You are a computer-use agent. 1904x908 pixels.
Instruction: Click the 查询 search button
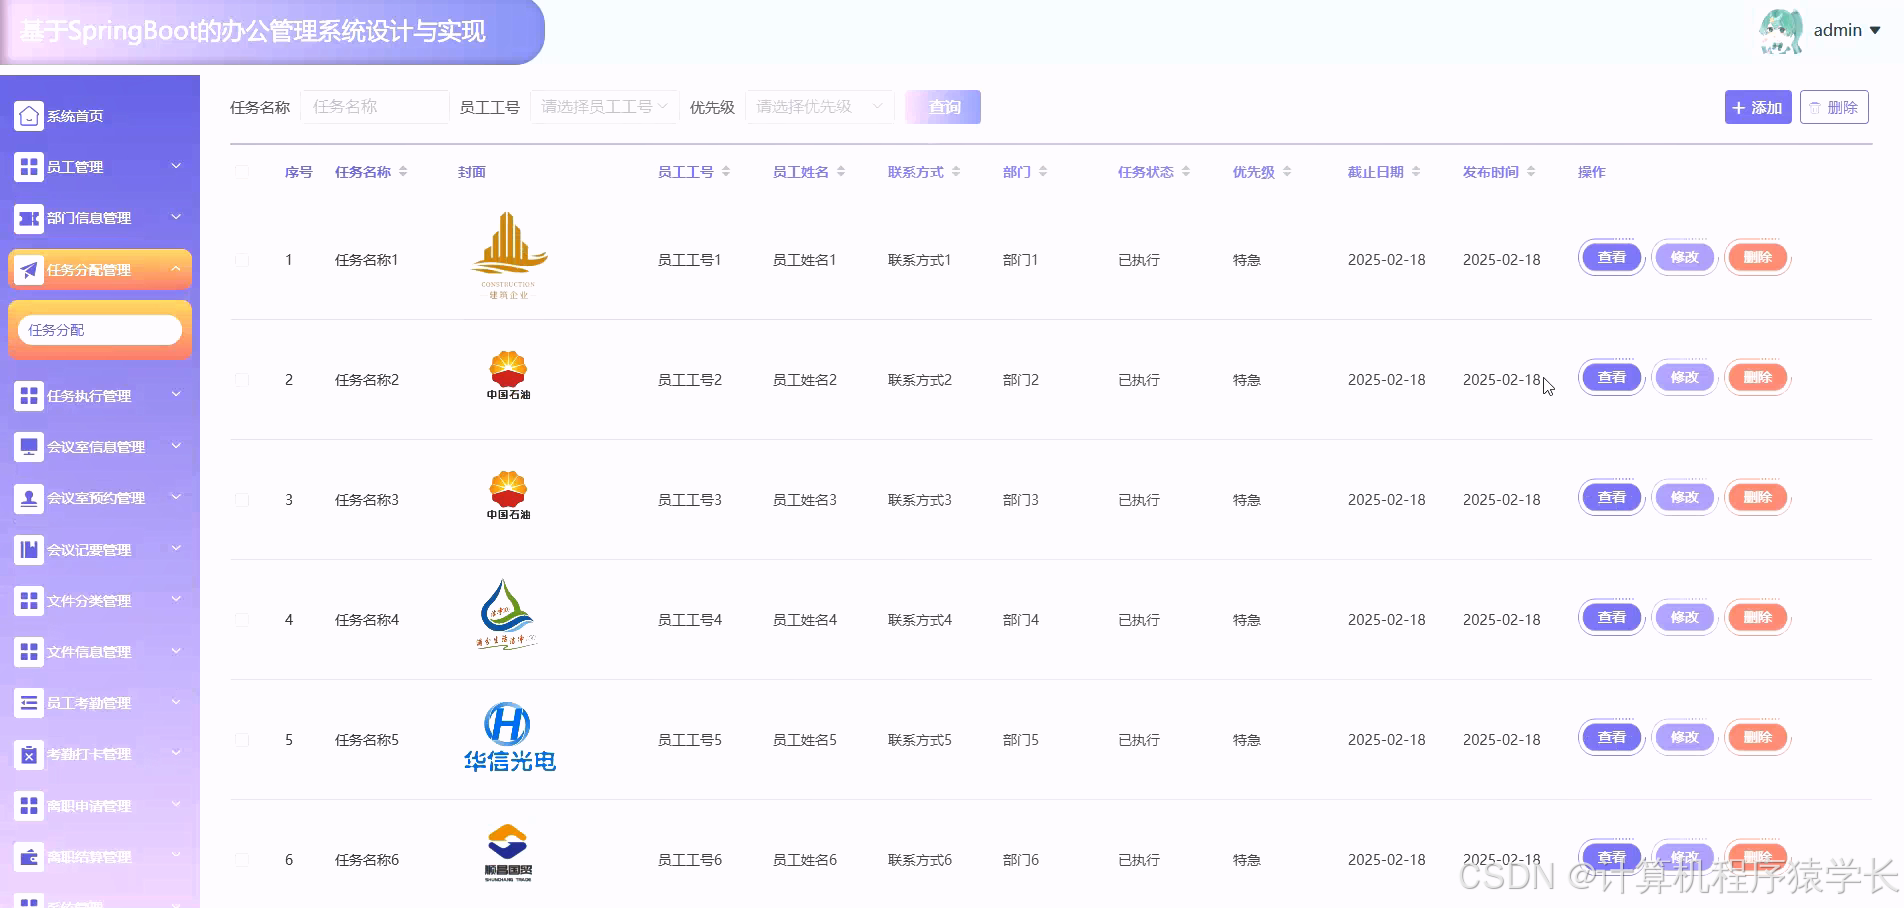point(941,106)
